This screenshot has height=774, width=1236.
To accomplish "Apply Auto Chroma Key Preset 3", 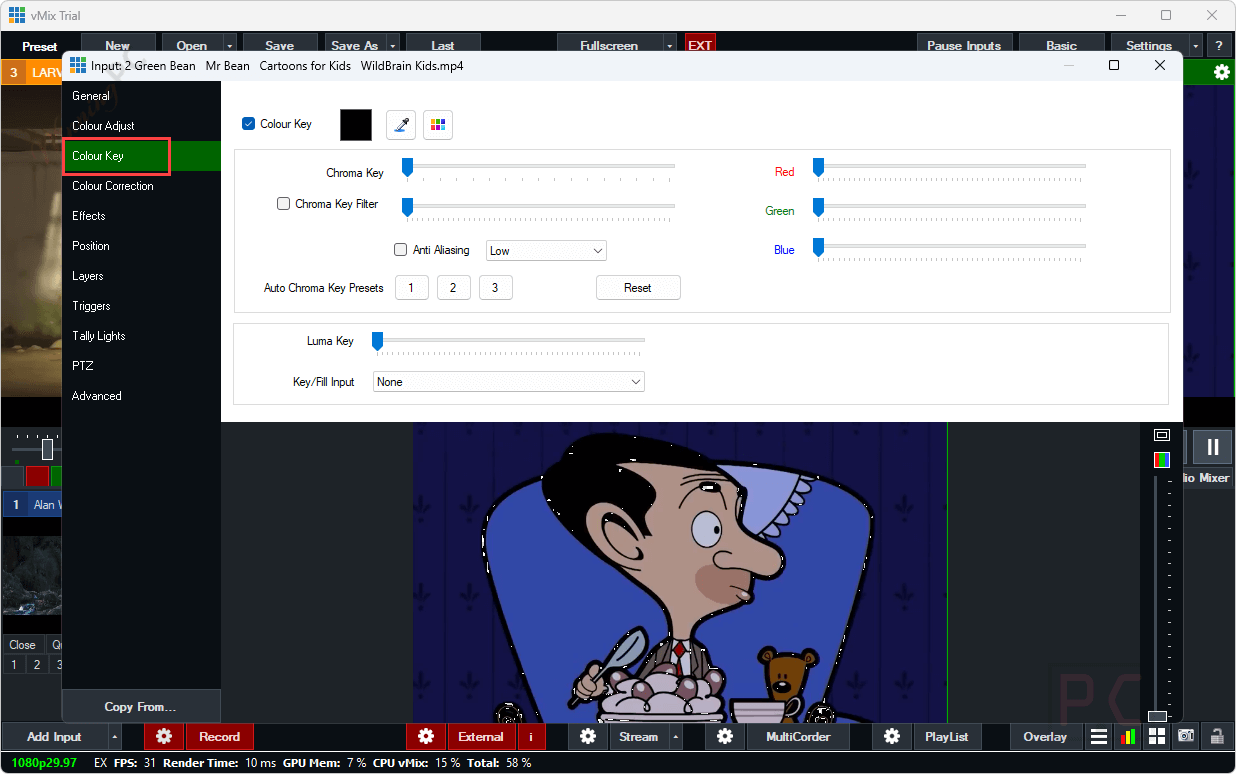I will tap(496, 288).
